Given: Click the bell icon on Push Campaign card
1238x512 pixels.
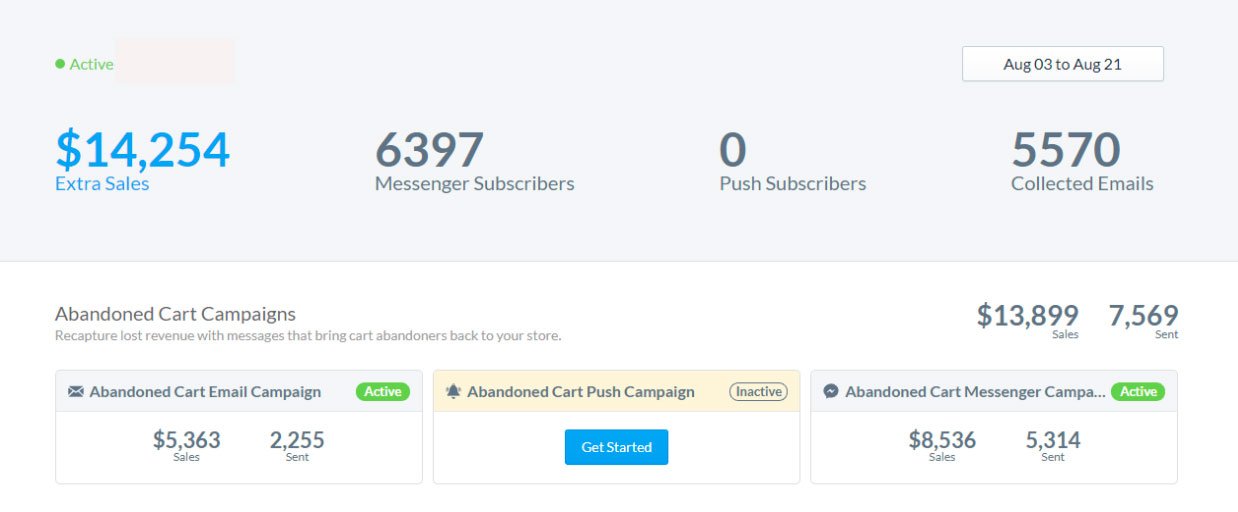Looking at the screenshot, I should coord(454,392).
